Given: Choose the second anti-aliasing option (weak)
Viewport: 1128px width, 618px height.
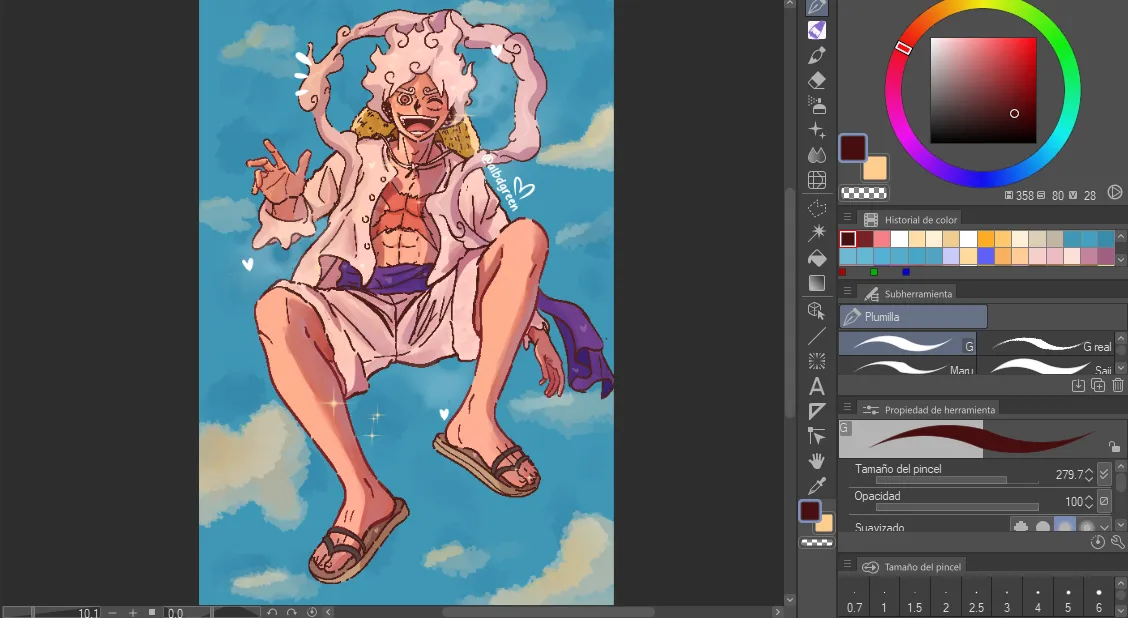Looking at the screenshot, I should click(1042, 527).
